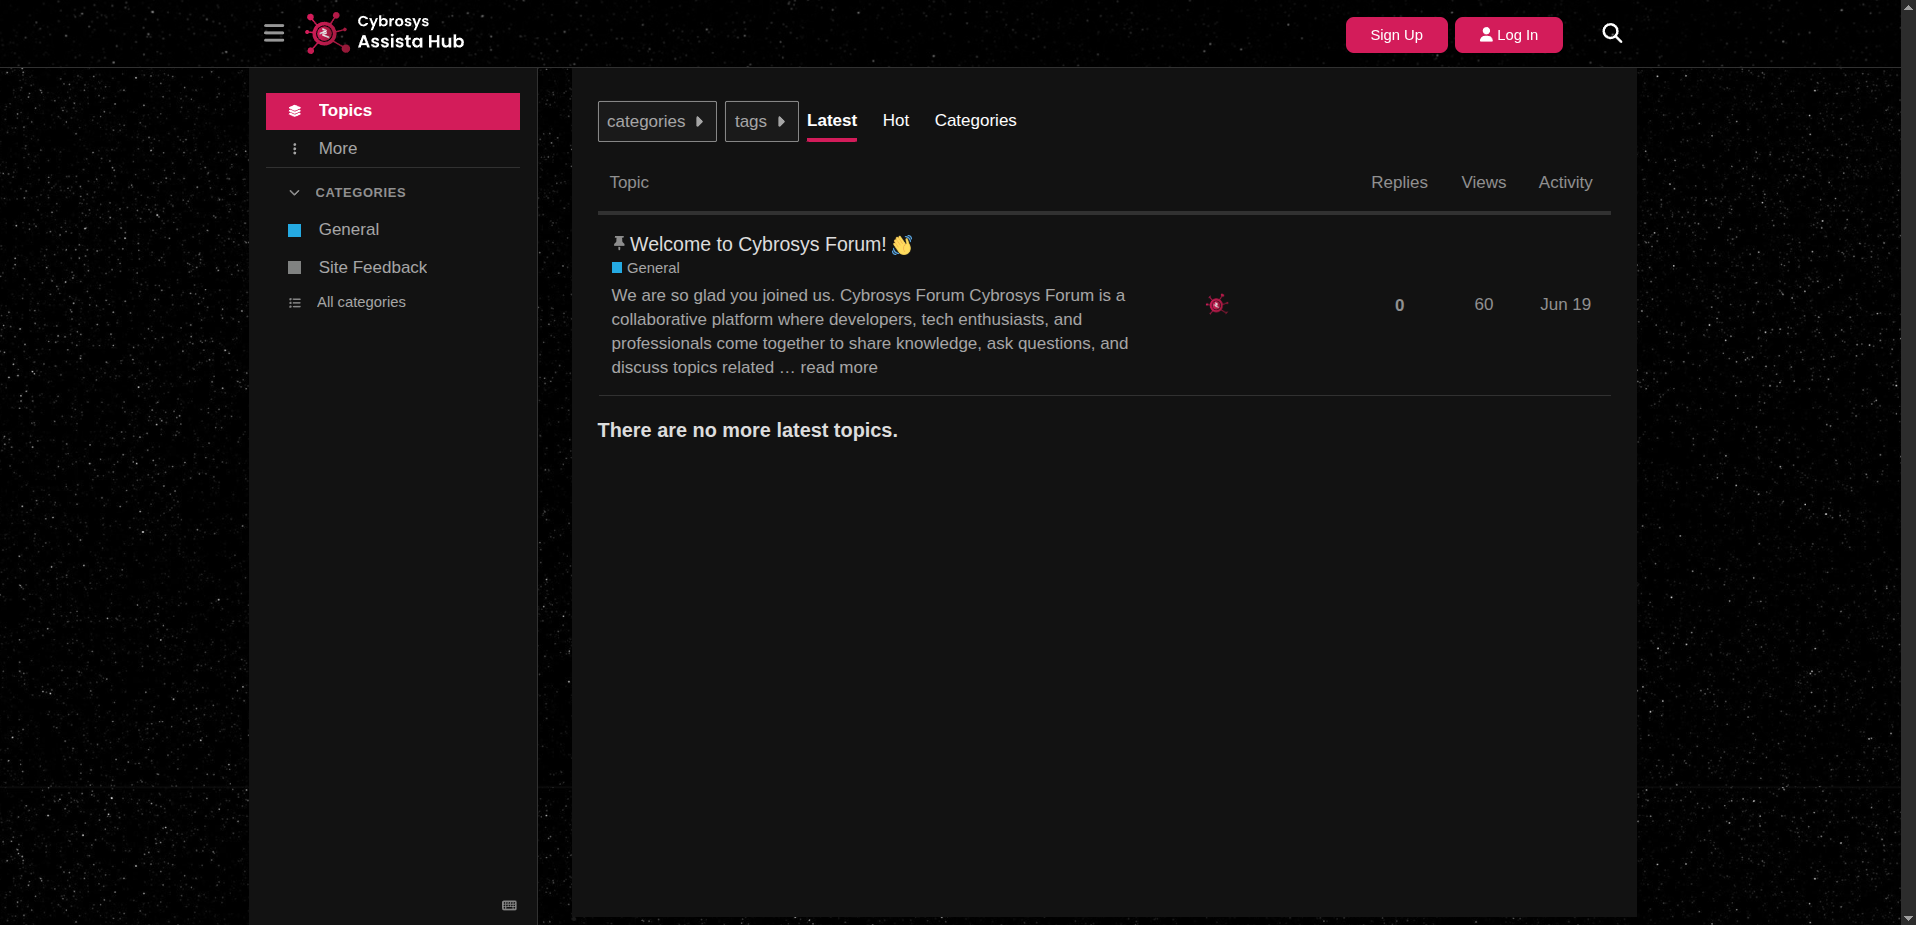Open the search panel
The height and width of the screenshot is (925, 1916).
tap(1612, 32)
